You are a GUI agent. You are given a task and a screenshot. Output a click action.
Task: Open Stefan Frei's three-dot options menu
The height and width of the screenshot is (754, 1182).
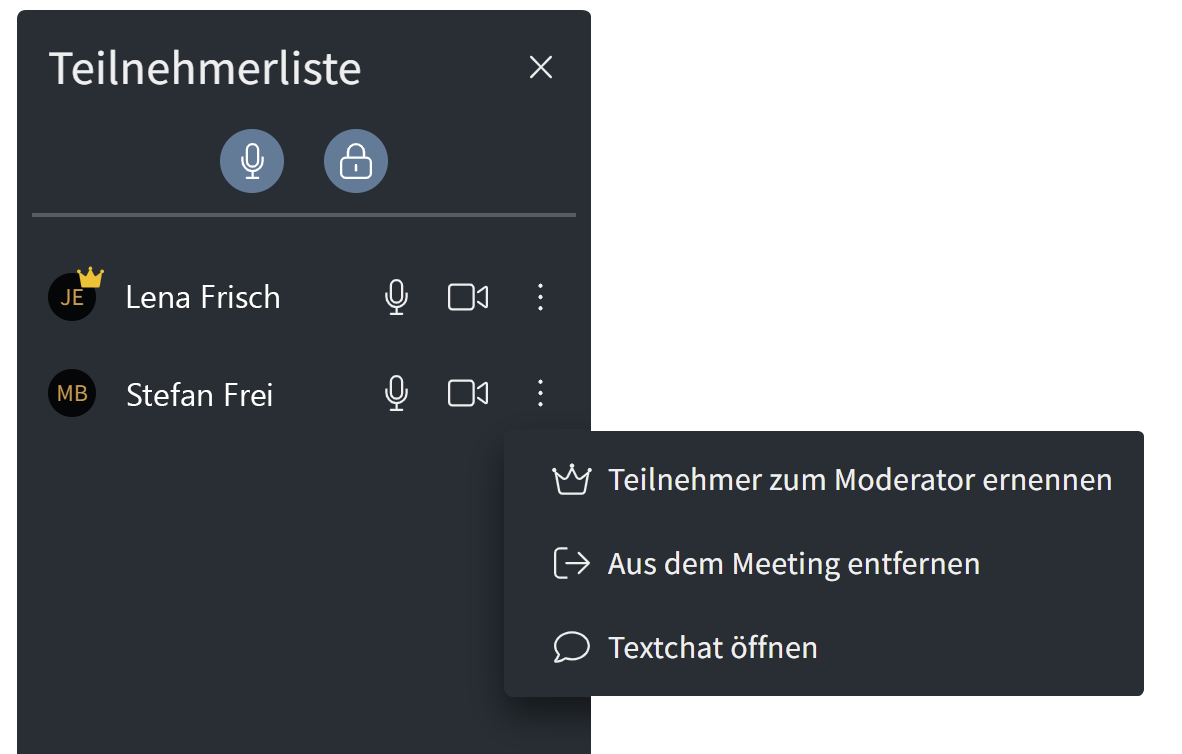540,393
